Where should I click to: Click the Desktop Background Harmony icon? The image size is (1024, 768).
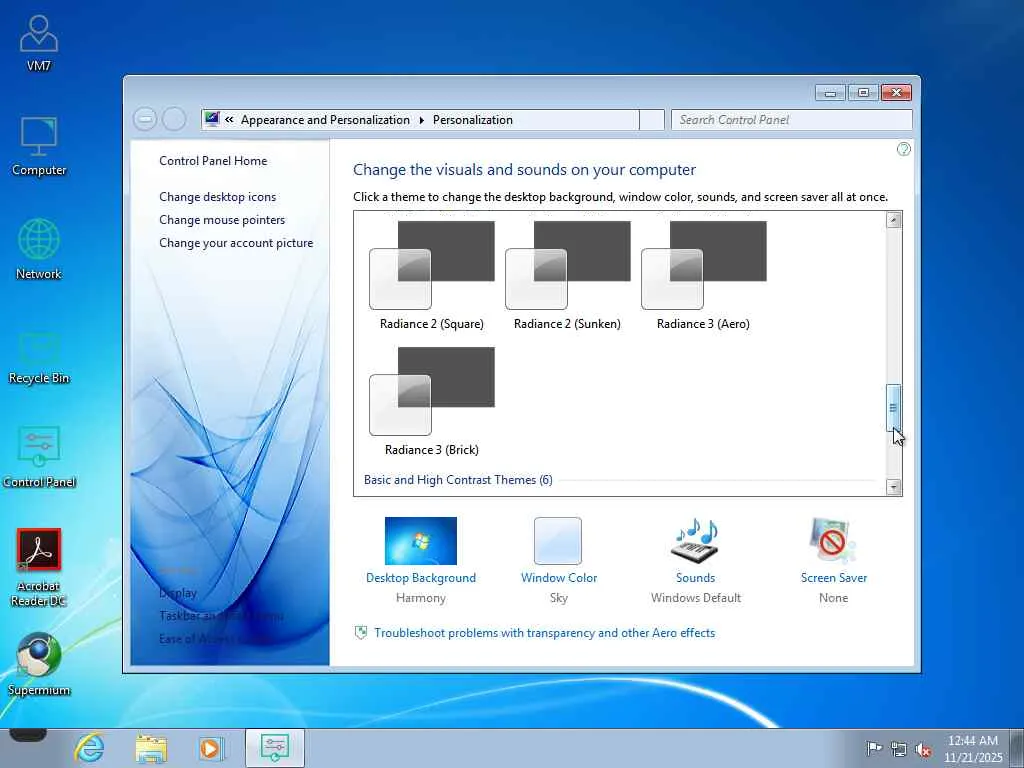point(421,541)
